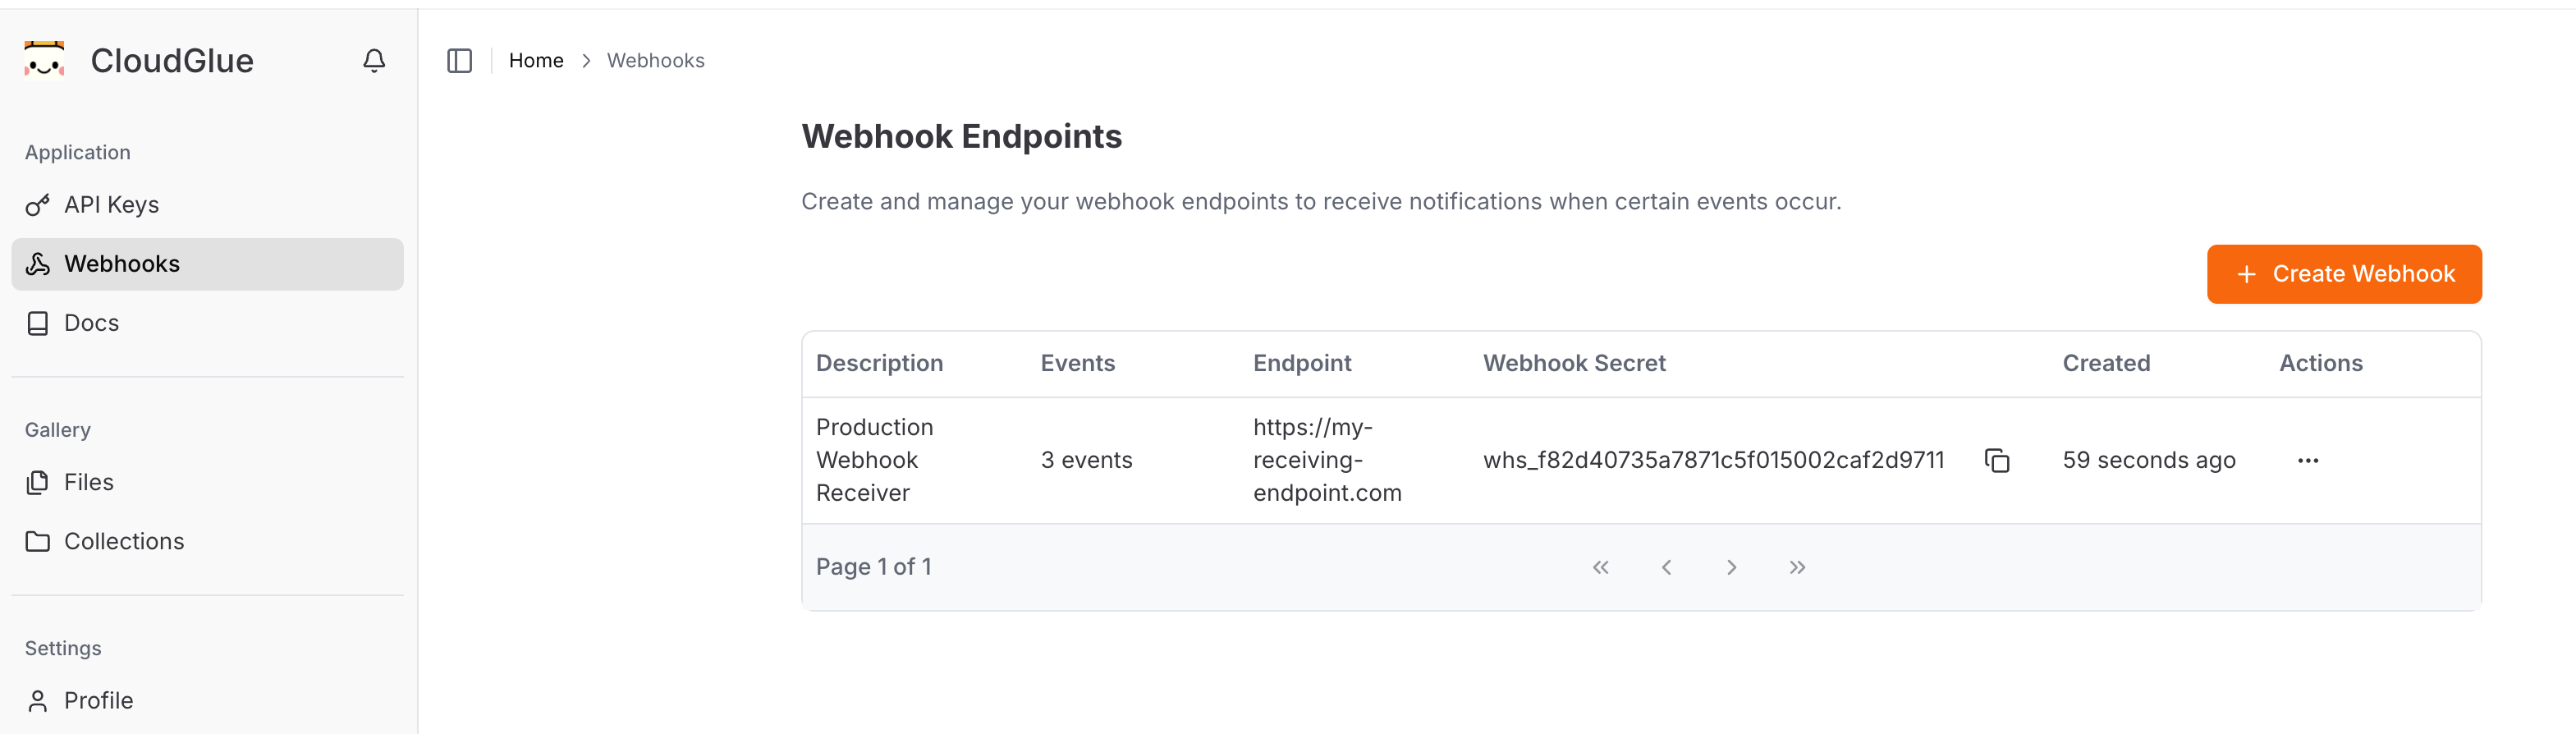The image size is (2576, 734).
Task: Go to previous page of webhooks
Action: [x=1666, y=567]
